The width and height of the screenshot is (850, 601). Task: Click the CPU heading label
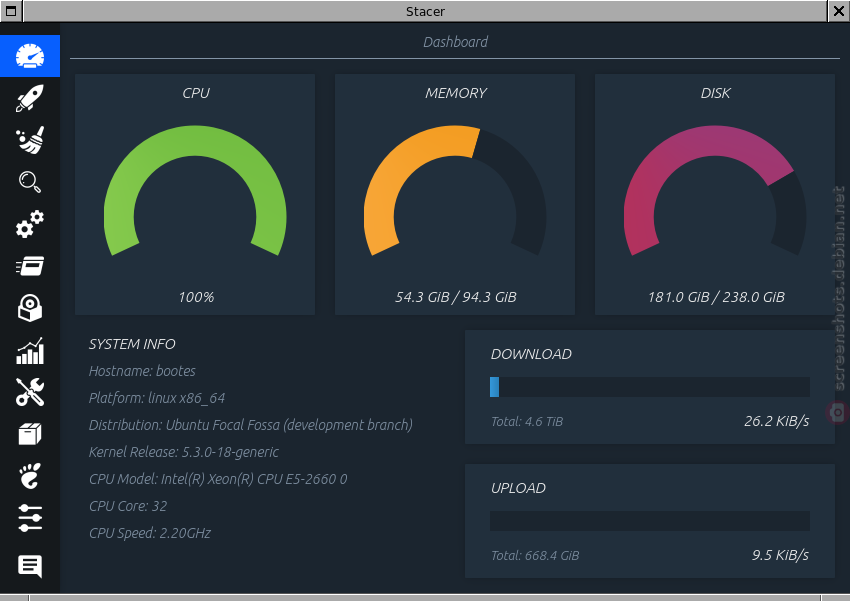click(x=196, y=93)
